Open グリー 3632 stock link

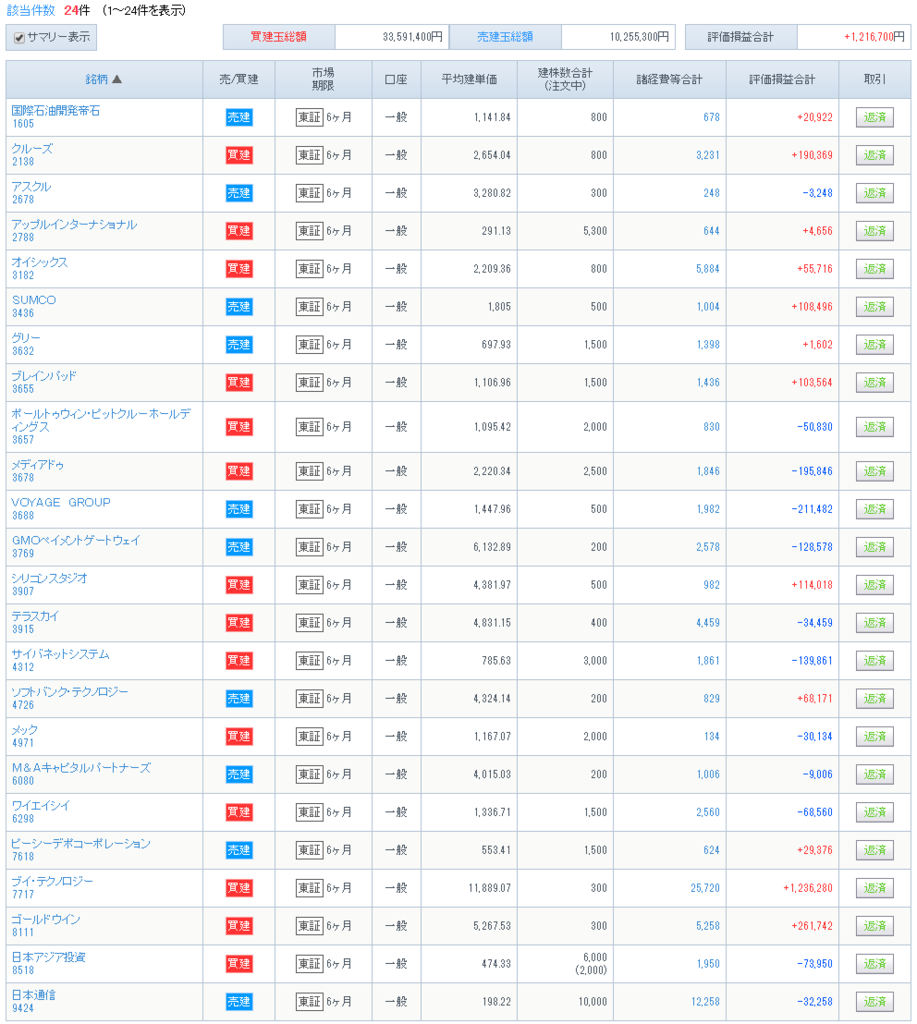click(26, 338)
